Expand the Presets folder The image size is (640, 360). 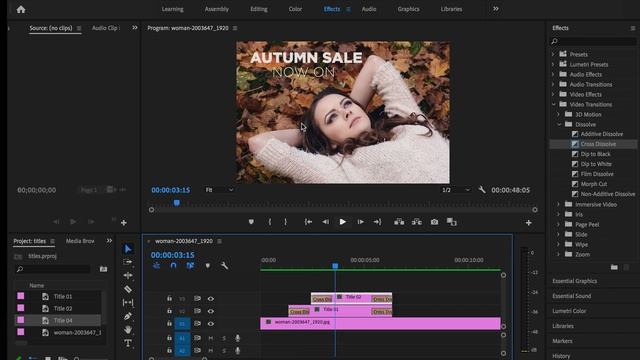click(553, 54)
